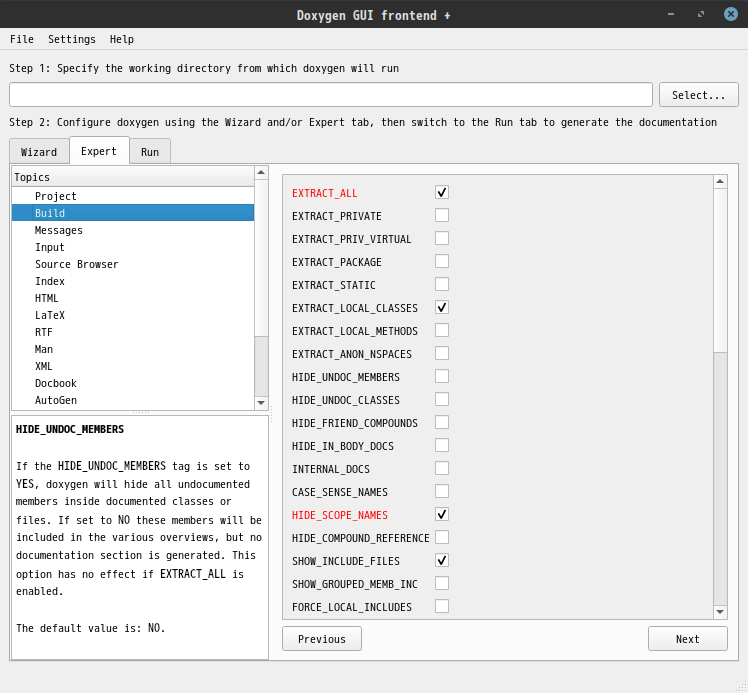
Task: Tick the INTERNAL_DOCS checkbox
Action: pos(442,468)
